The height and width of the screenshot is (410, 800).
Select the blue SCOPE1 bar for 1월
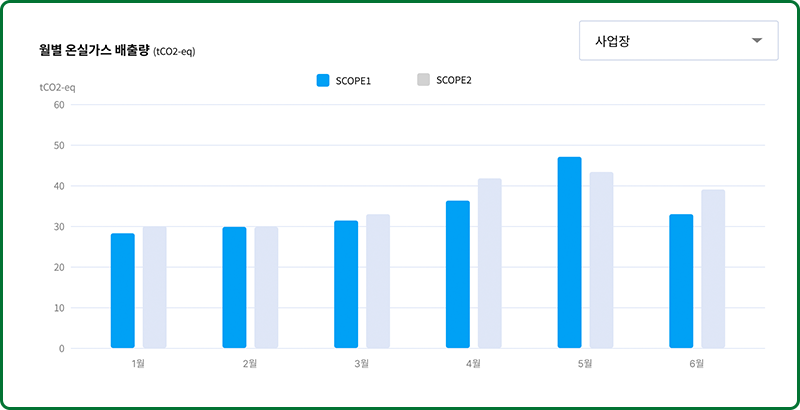click(x=123, y=291)
